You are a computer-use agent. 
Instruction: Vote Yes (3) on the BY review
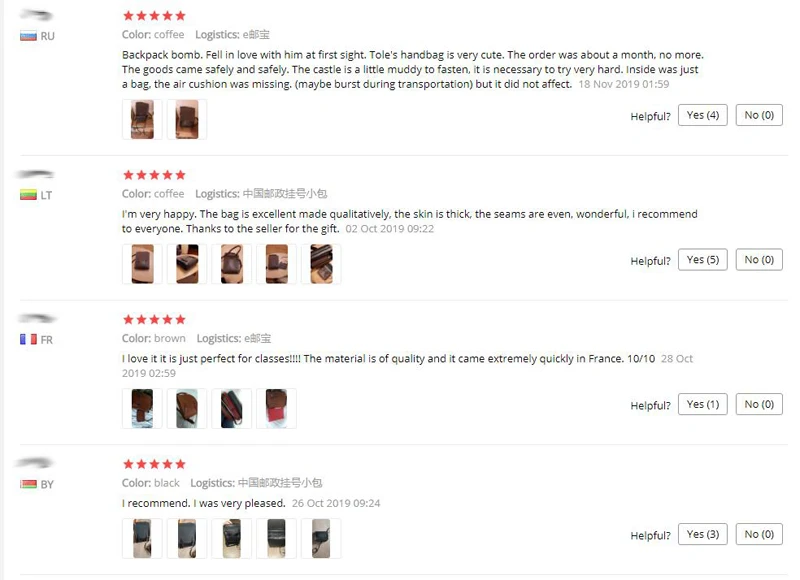(x=703, y=534)
